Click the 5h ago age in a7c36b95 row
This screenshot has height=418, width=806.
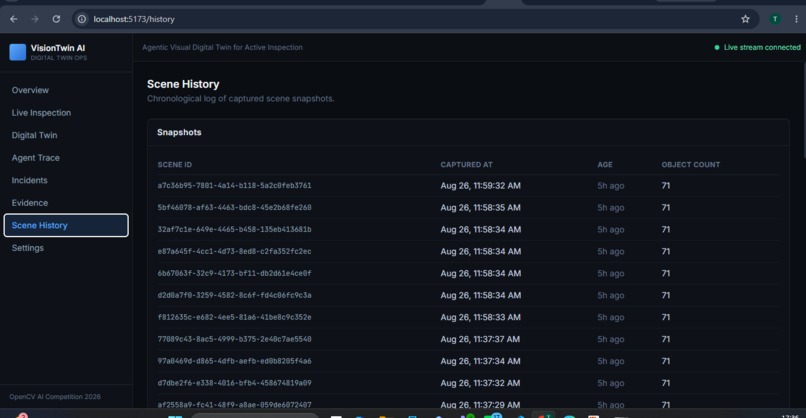(x=611, y=186)
